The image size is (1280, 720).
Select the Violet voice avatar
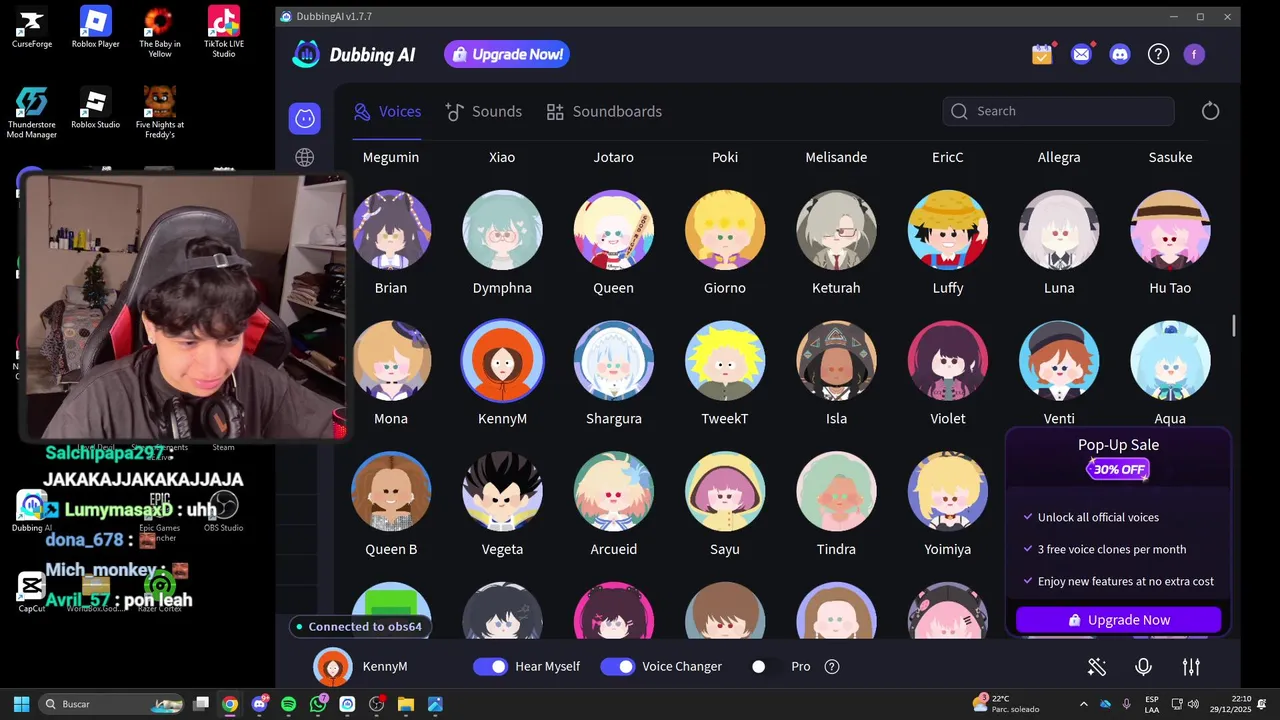coord(948,361)
